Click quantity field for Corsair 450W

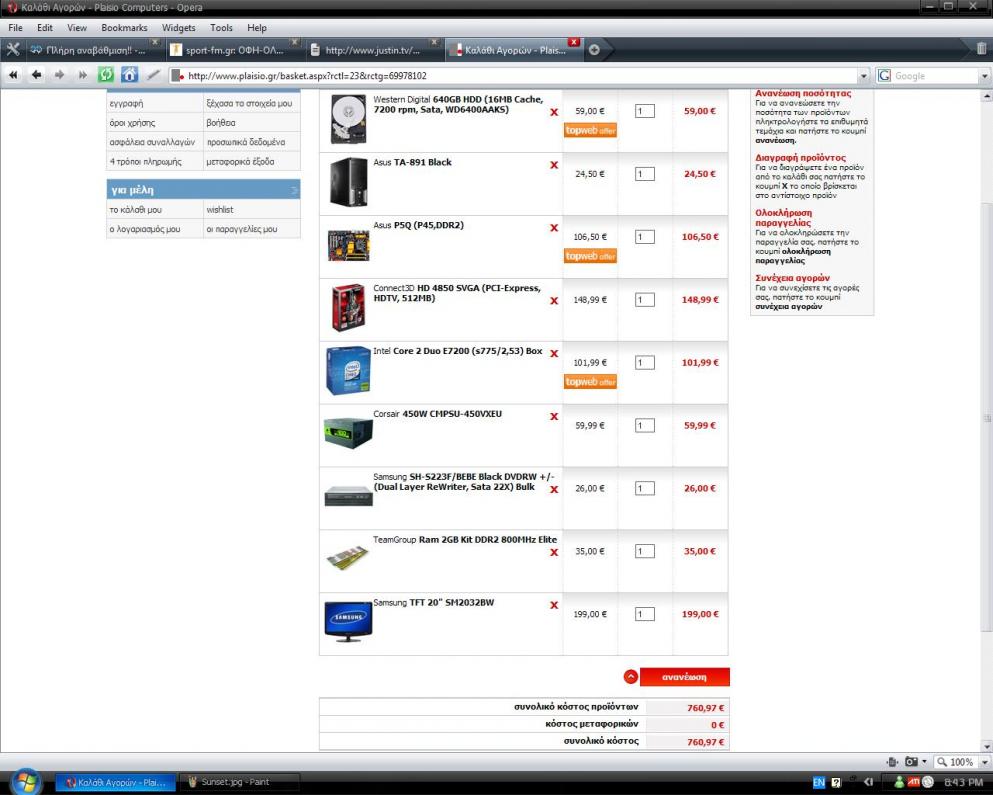pos(644,426)
